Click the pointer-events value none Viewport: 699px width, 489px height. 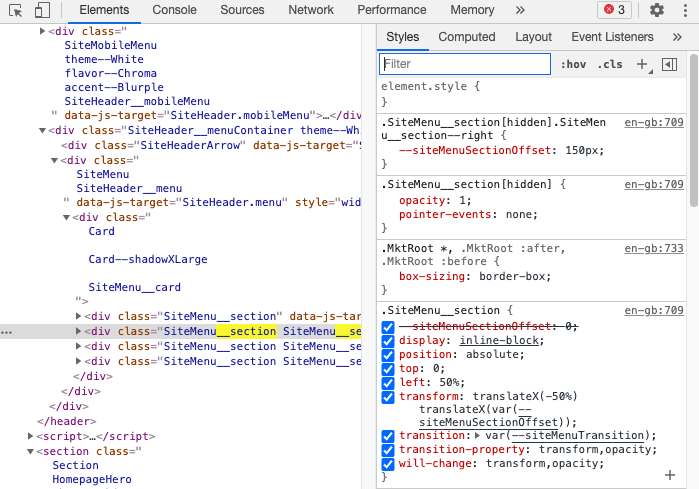coord(518,215)
